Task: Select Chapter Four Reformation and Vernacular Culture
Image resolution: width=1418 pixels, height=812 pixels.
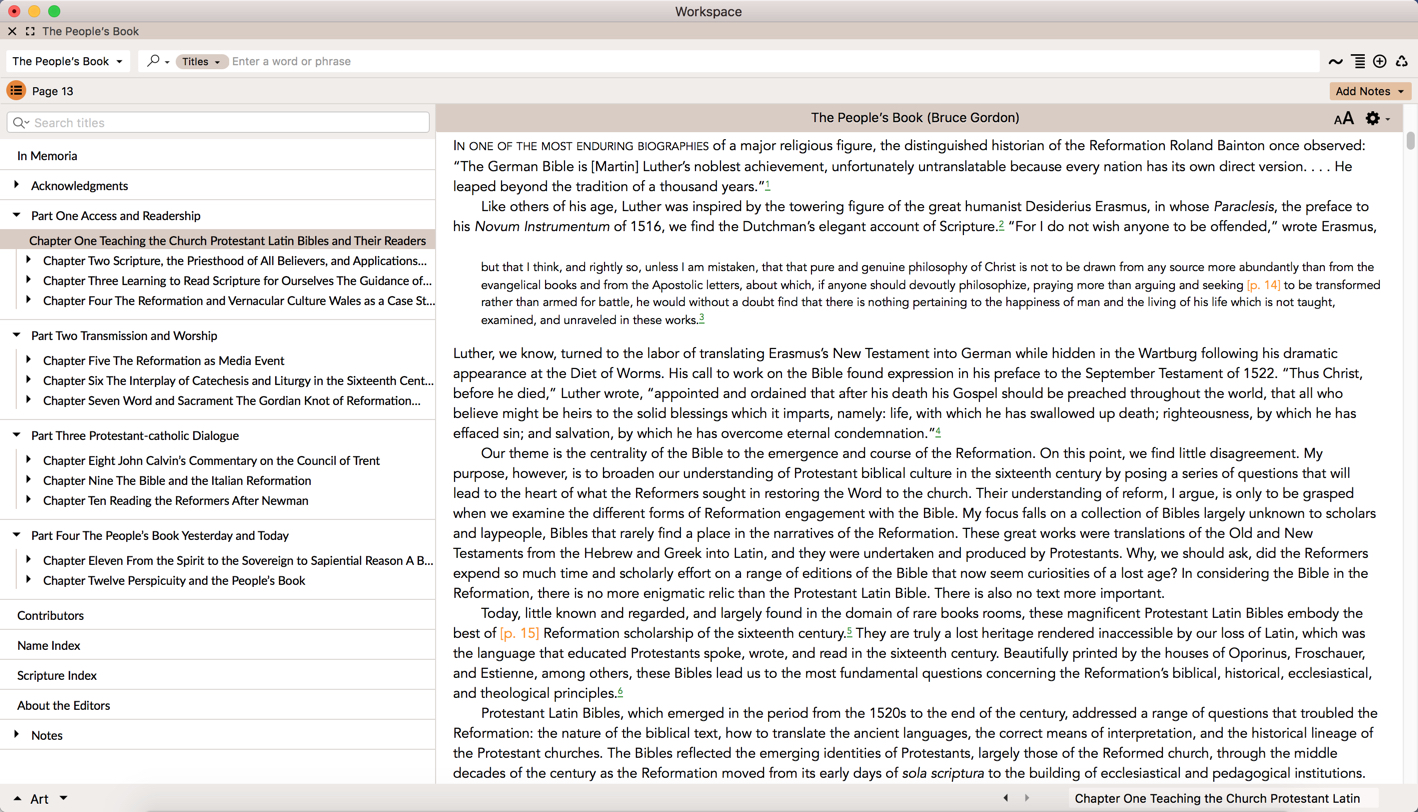Action: (x=239, y=301)
